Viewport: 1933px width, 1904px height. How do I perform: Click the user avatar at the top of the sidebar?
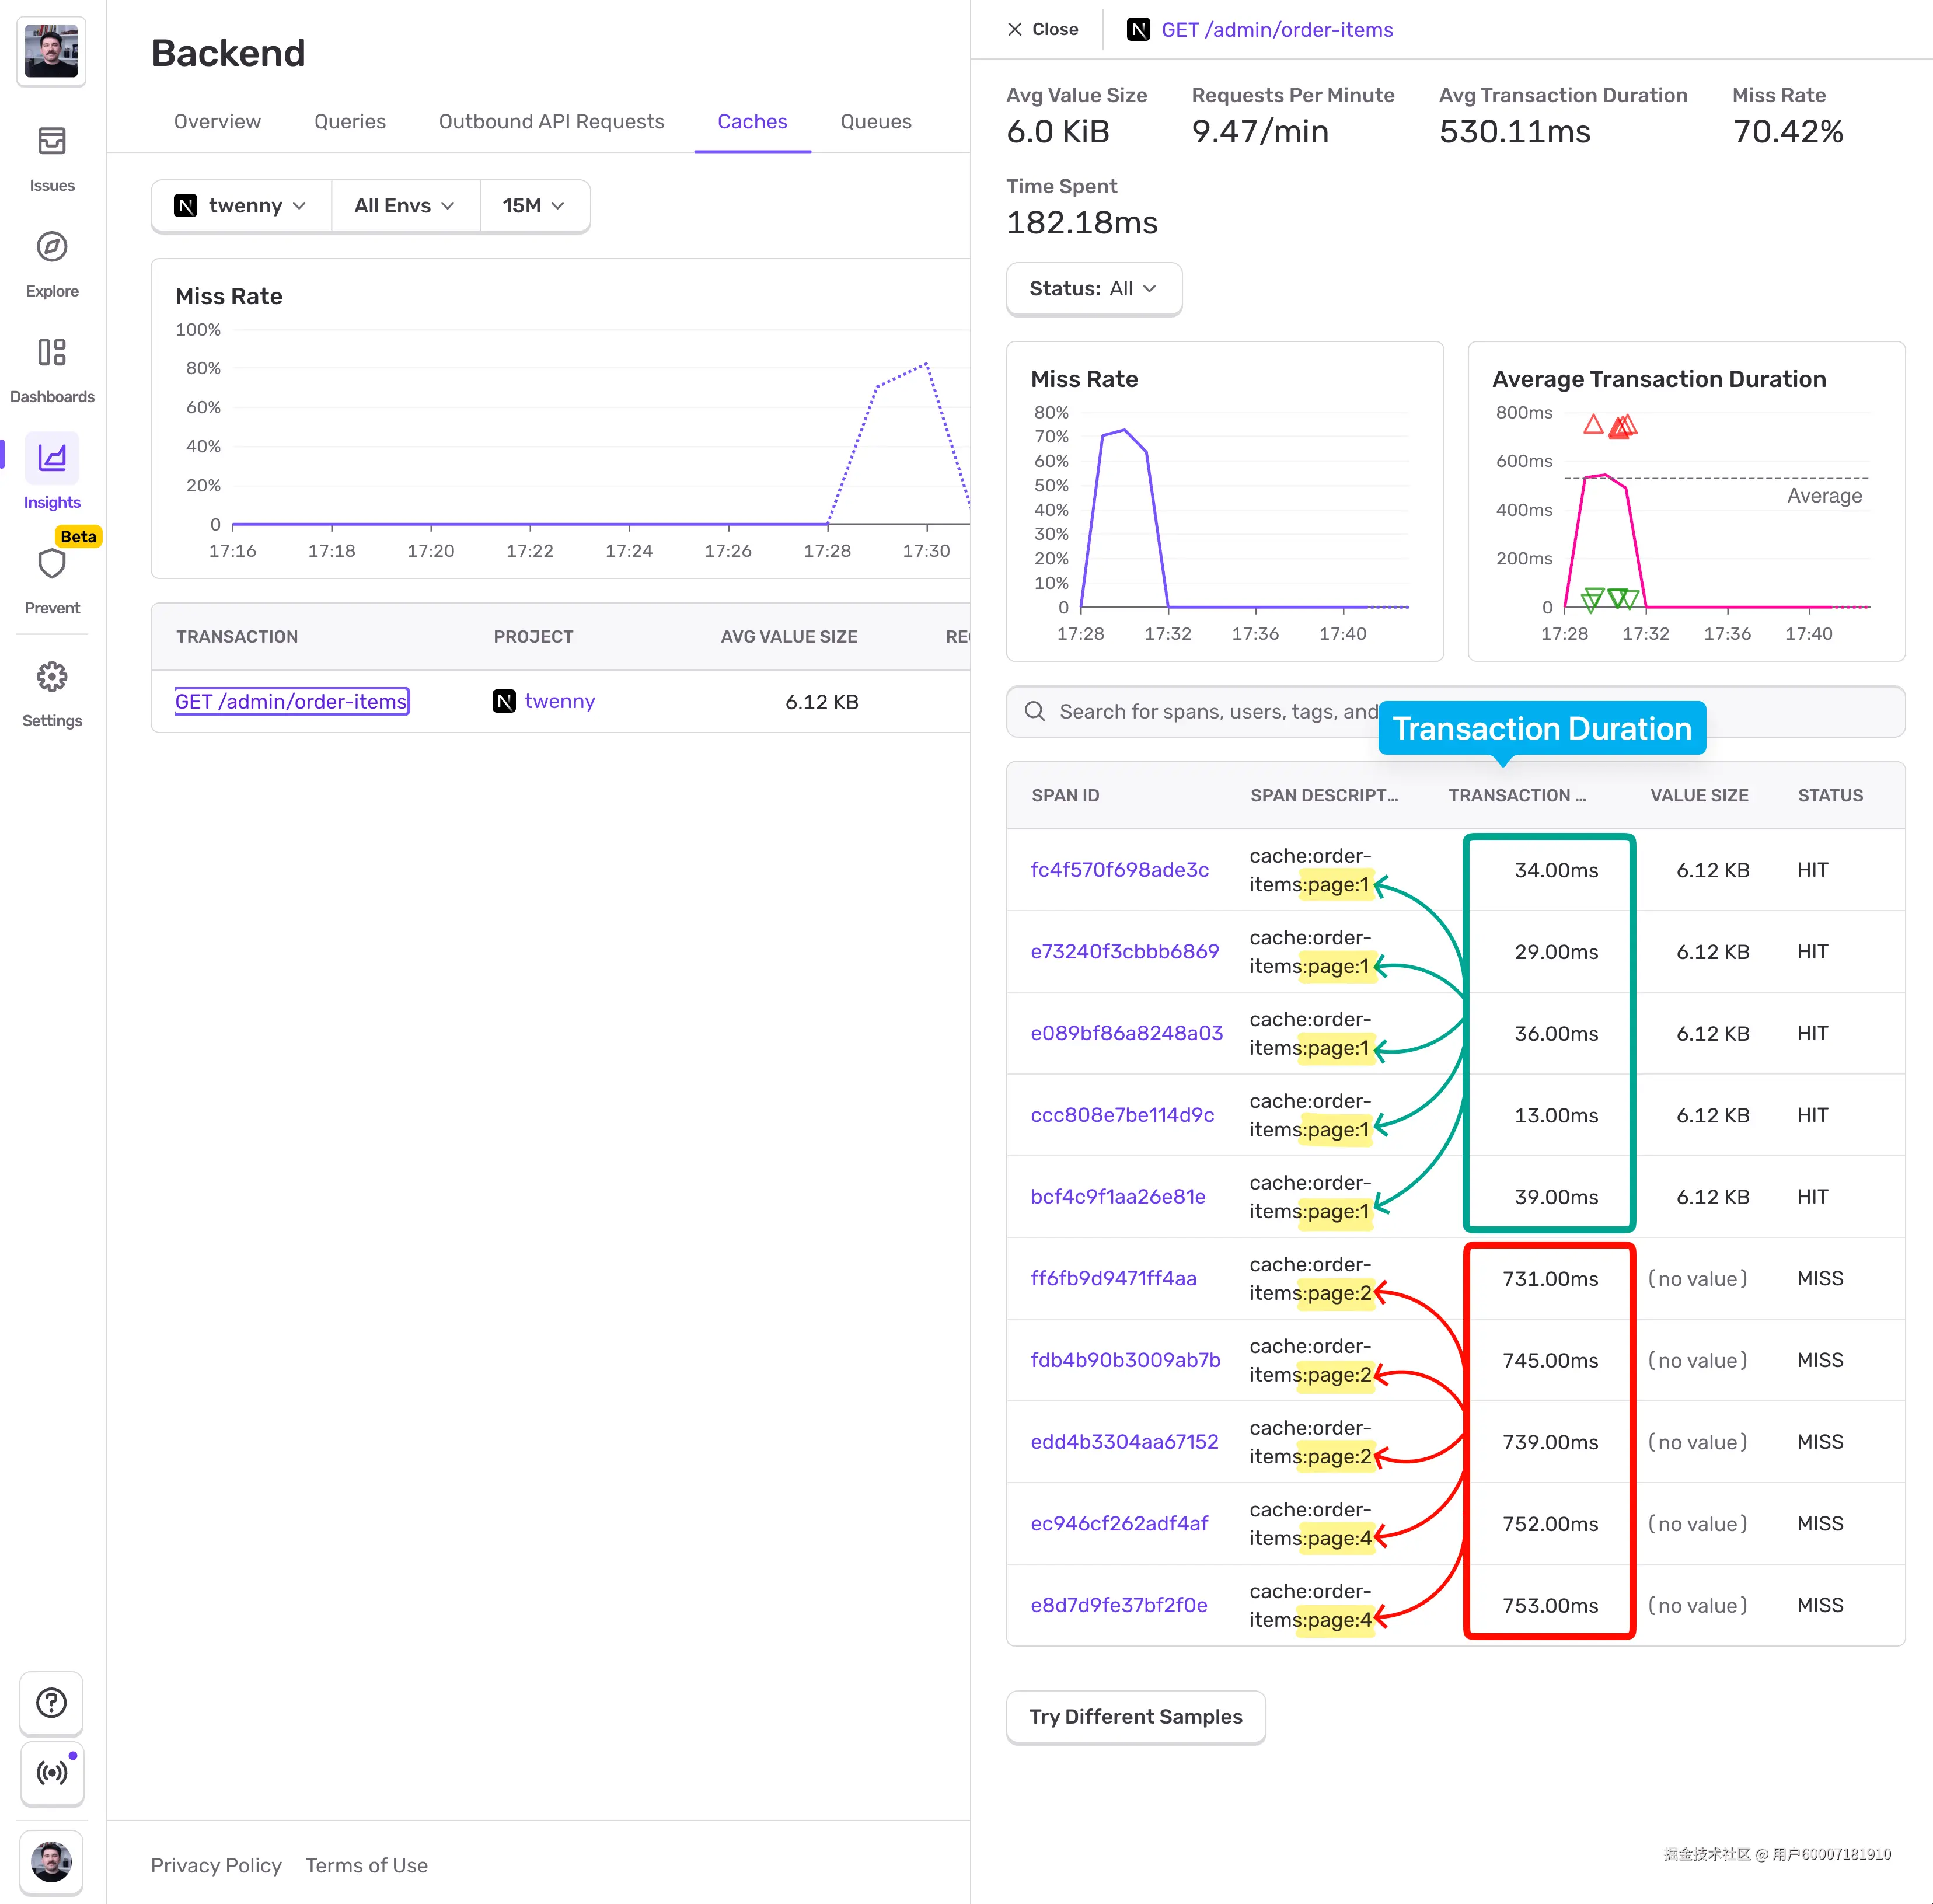52,52
